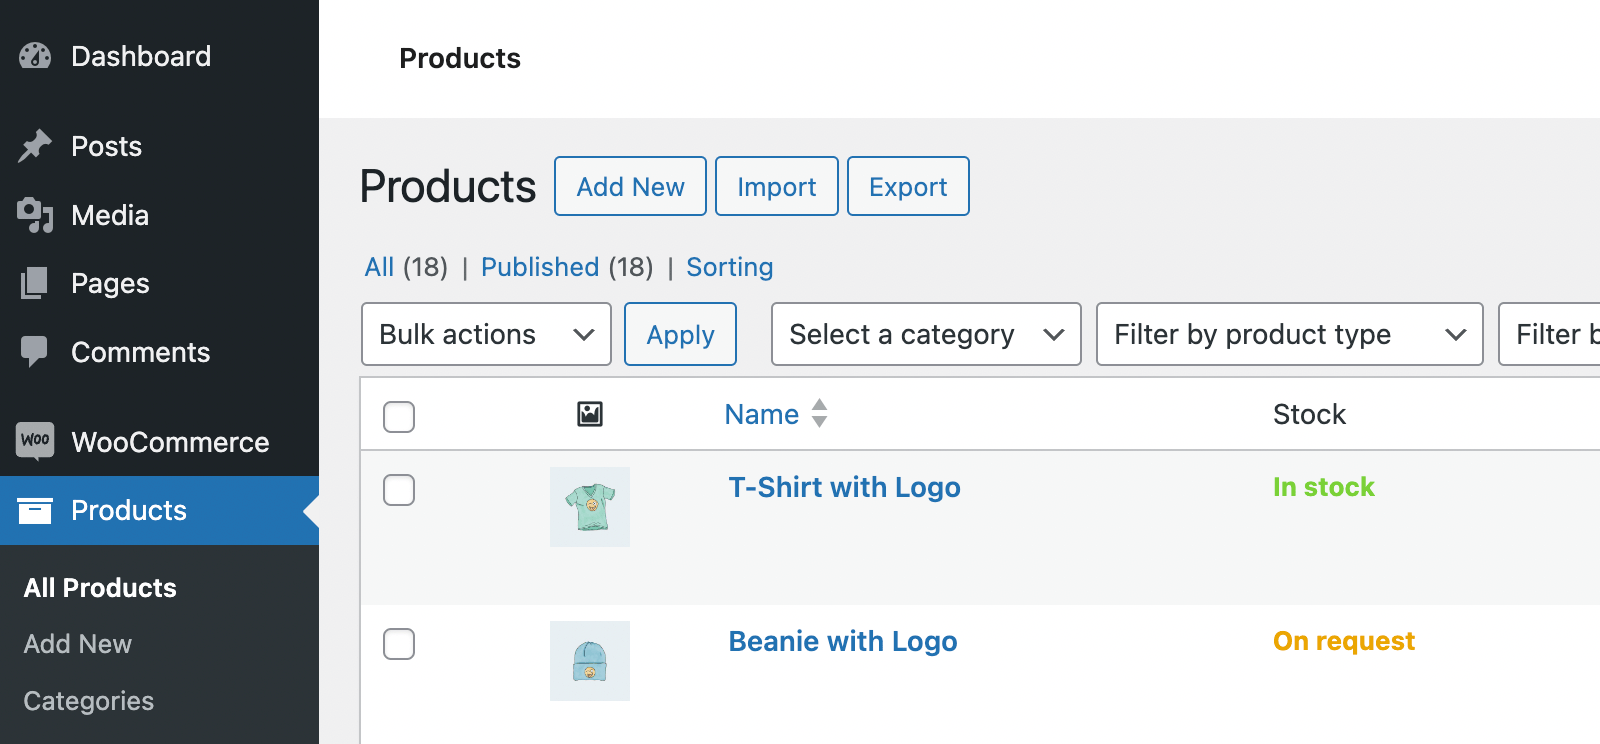This screenshot has width=1600, height=744.
Task: Click the Posts pushpin icon
Action: click(x=35, y=146)
